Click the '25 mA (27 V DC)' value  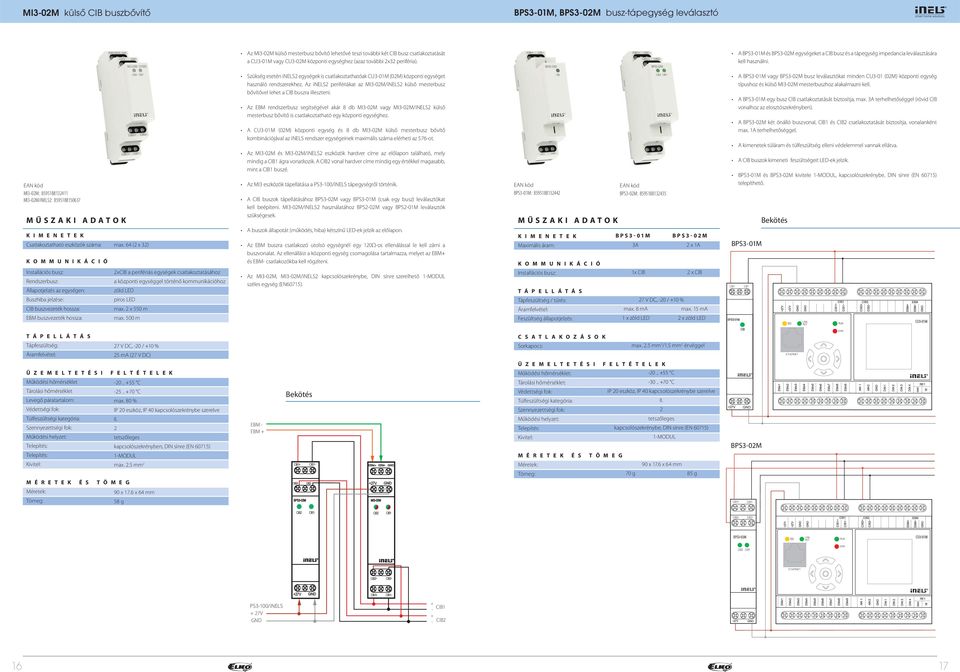click(132, 355)
